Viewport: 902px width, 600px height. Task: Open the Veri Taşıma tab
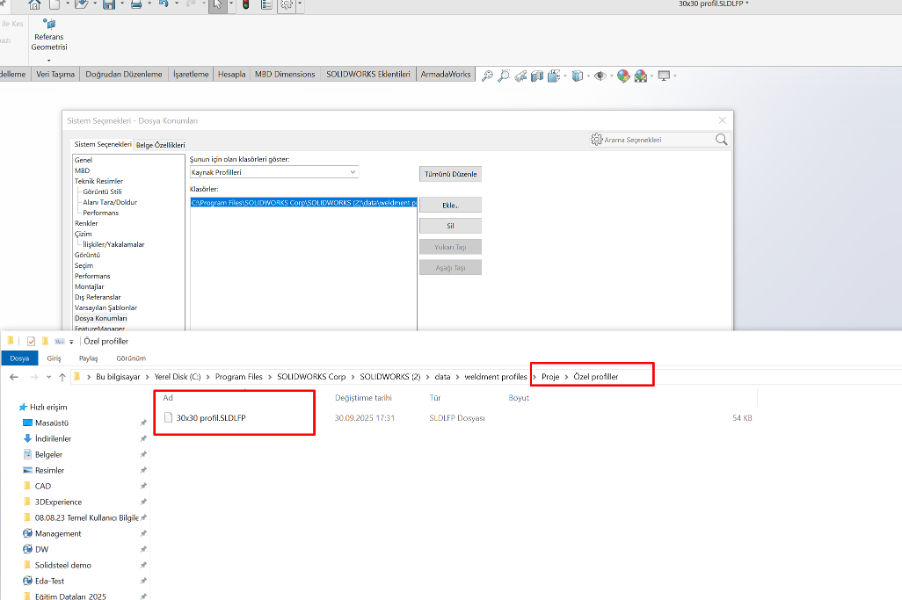coord(55,74)
